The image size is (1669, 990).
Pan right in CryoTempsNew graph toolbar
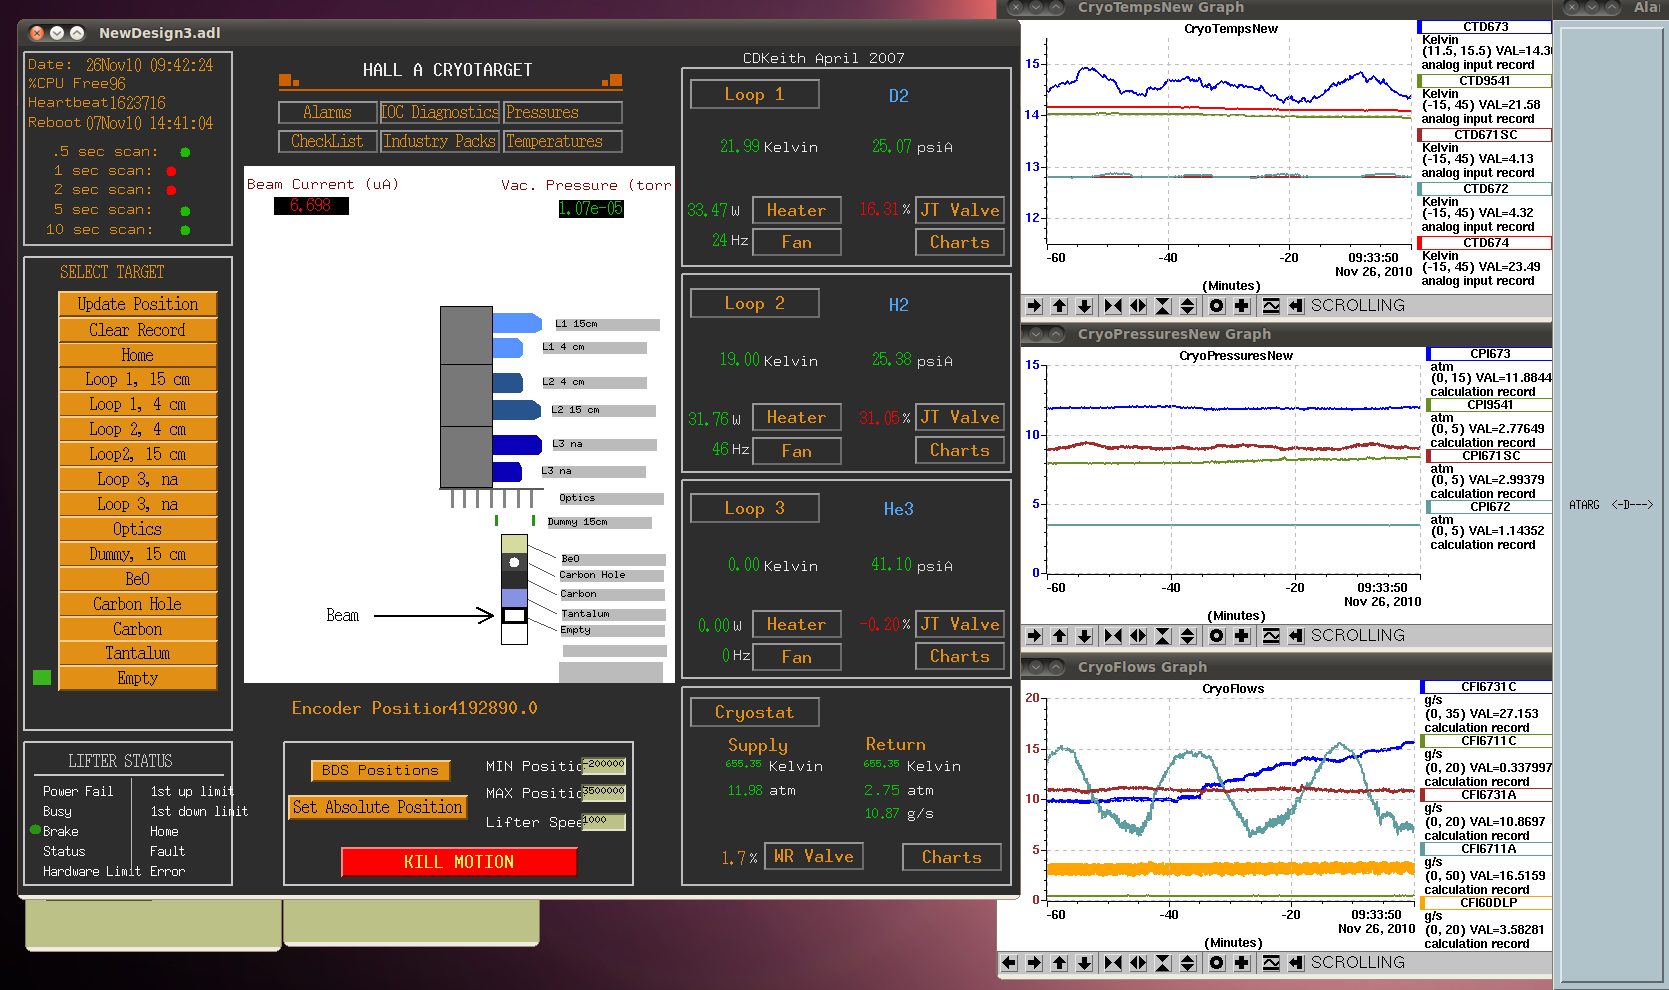pyautogui.click(x=1034, y=306)
